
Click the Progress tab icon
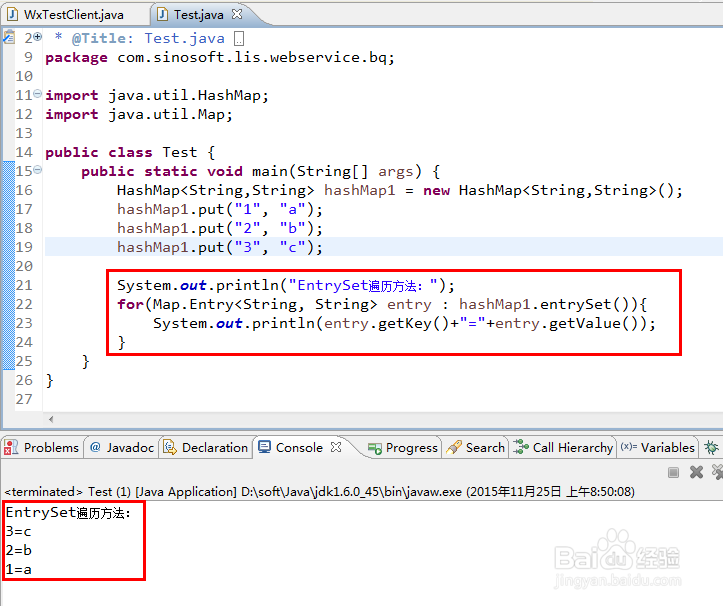[375, 448]
